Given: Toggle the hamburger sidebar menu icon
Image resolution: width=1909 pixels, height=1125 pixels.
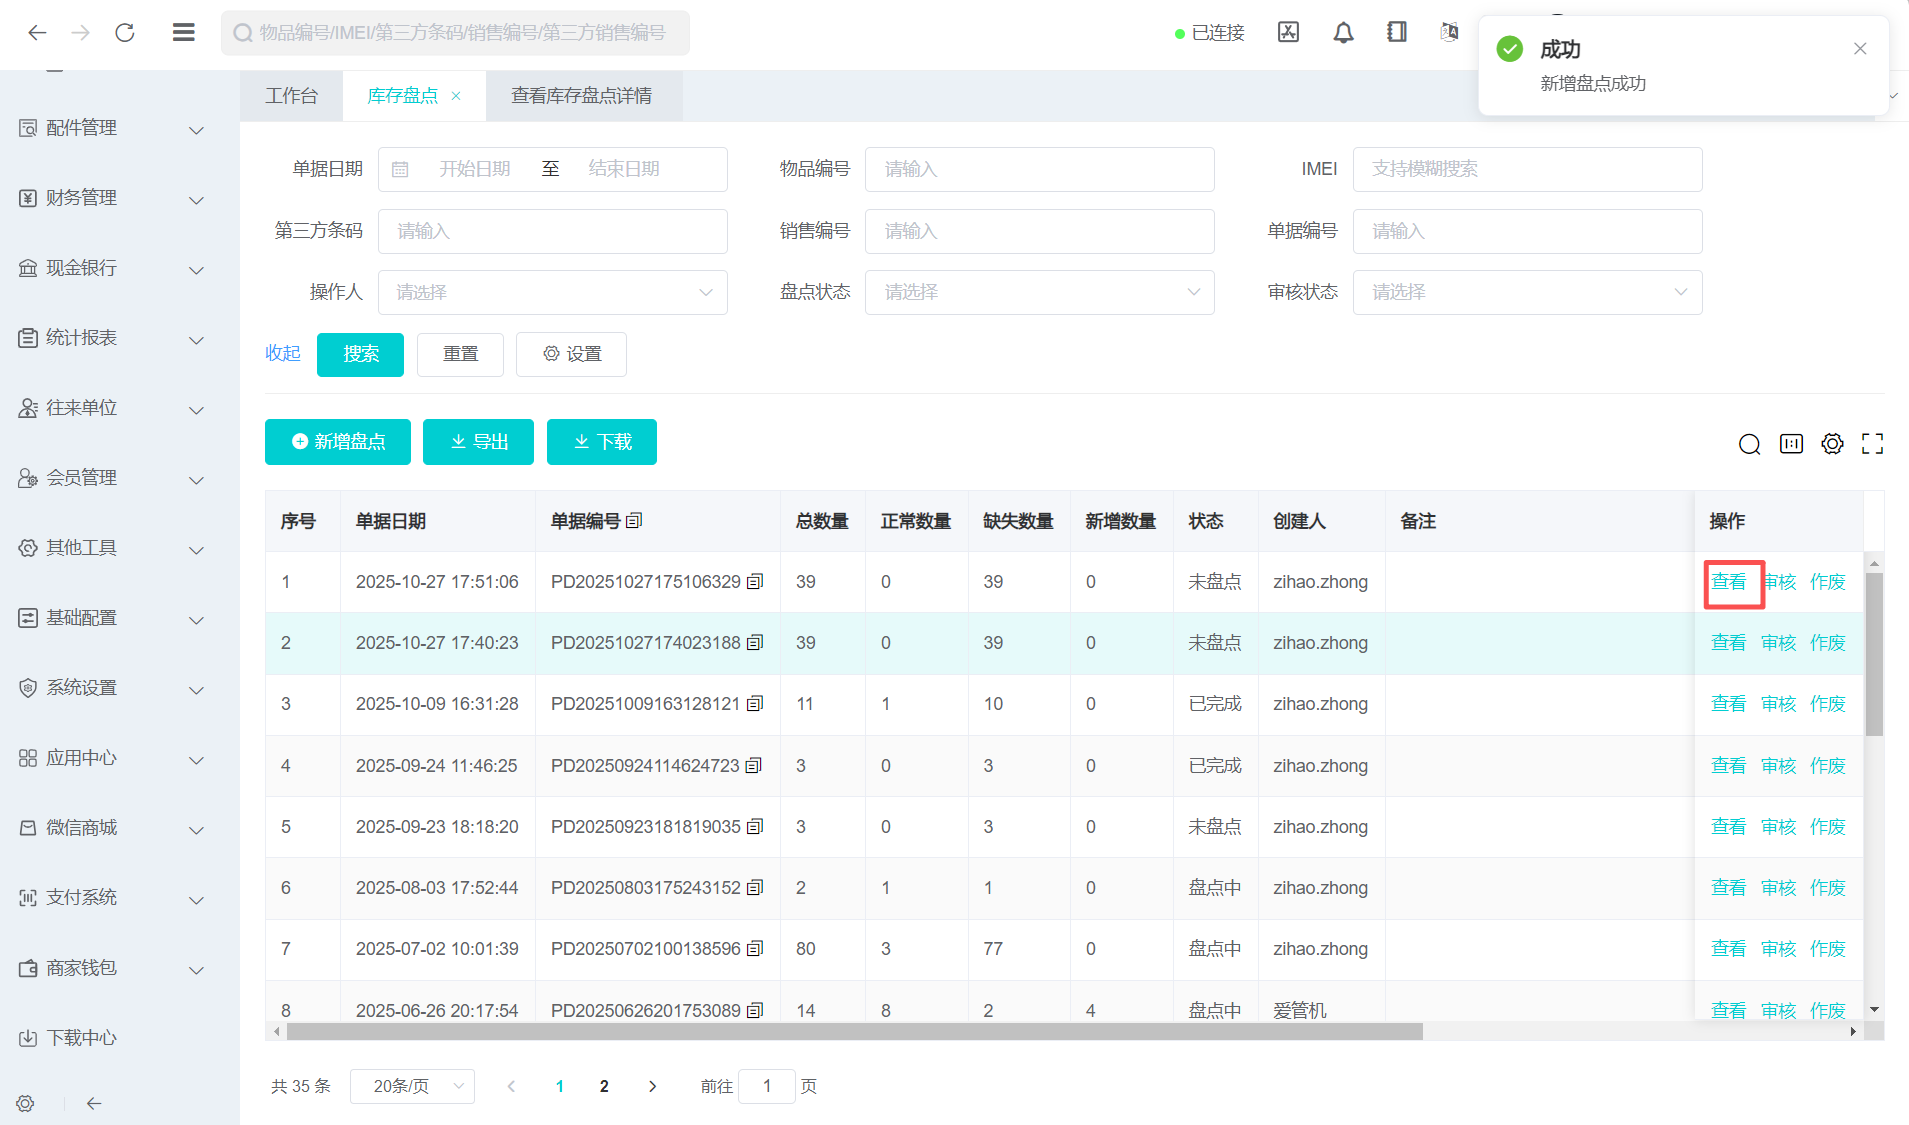Looking at the screenshot, I should [x=183, y=33].
